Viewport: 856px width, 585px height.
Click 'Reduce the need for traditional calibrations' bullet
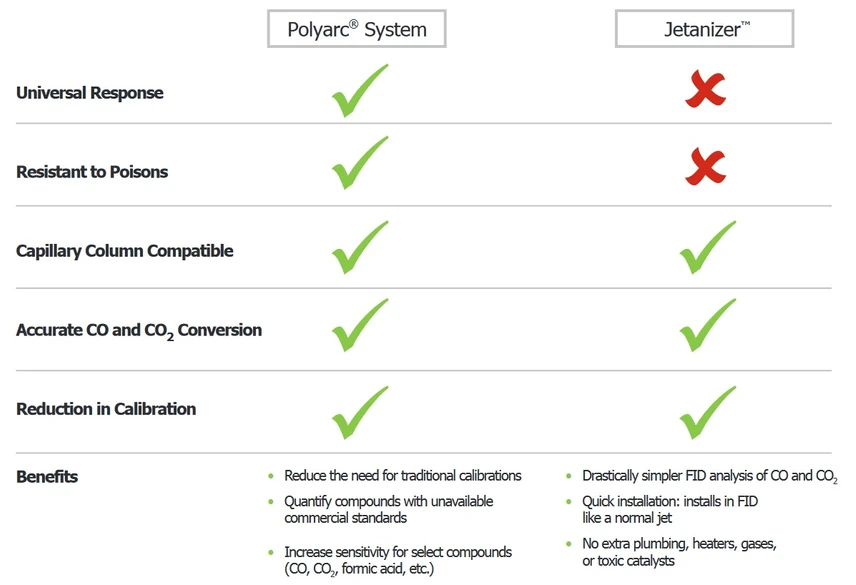pos(402,476)
